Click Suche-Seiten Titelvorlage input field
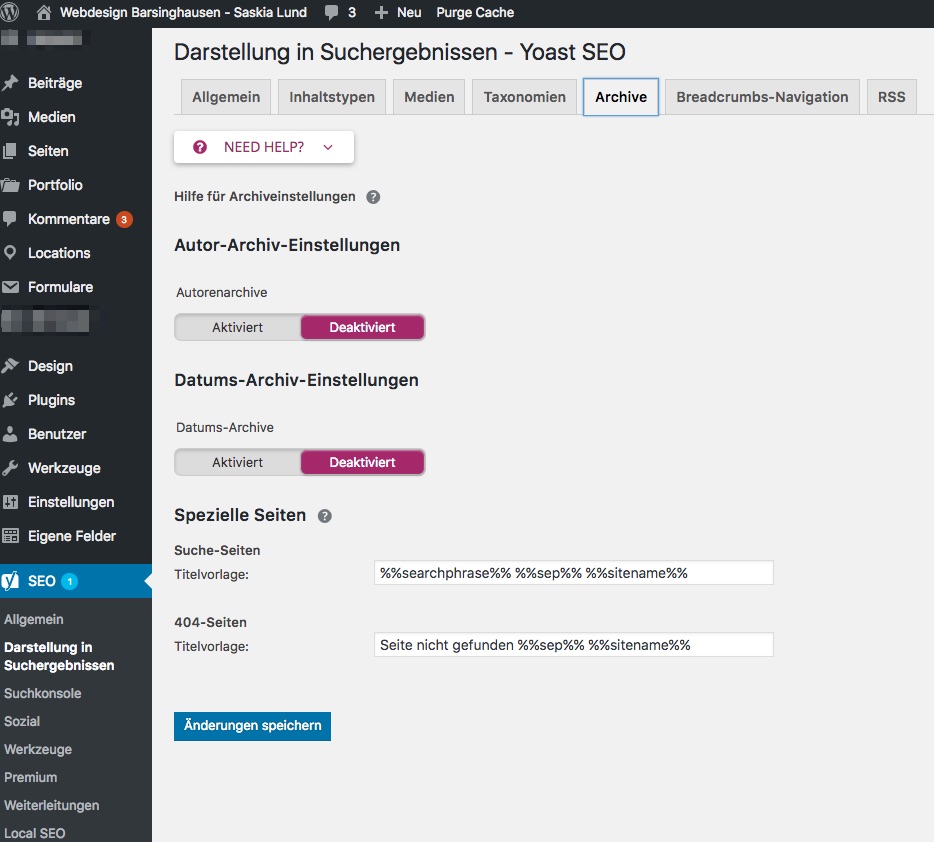Viewport: 934px width, 842px height. (x=574, y=573)
